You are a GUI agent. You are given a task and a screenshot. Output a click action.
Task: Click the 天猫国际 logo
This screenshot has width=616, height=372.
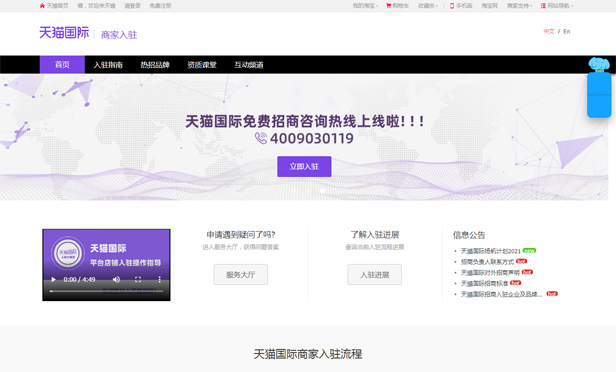point(64,33)
